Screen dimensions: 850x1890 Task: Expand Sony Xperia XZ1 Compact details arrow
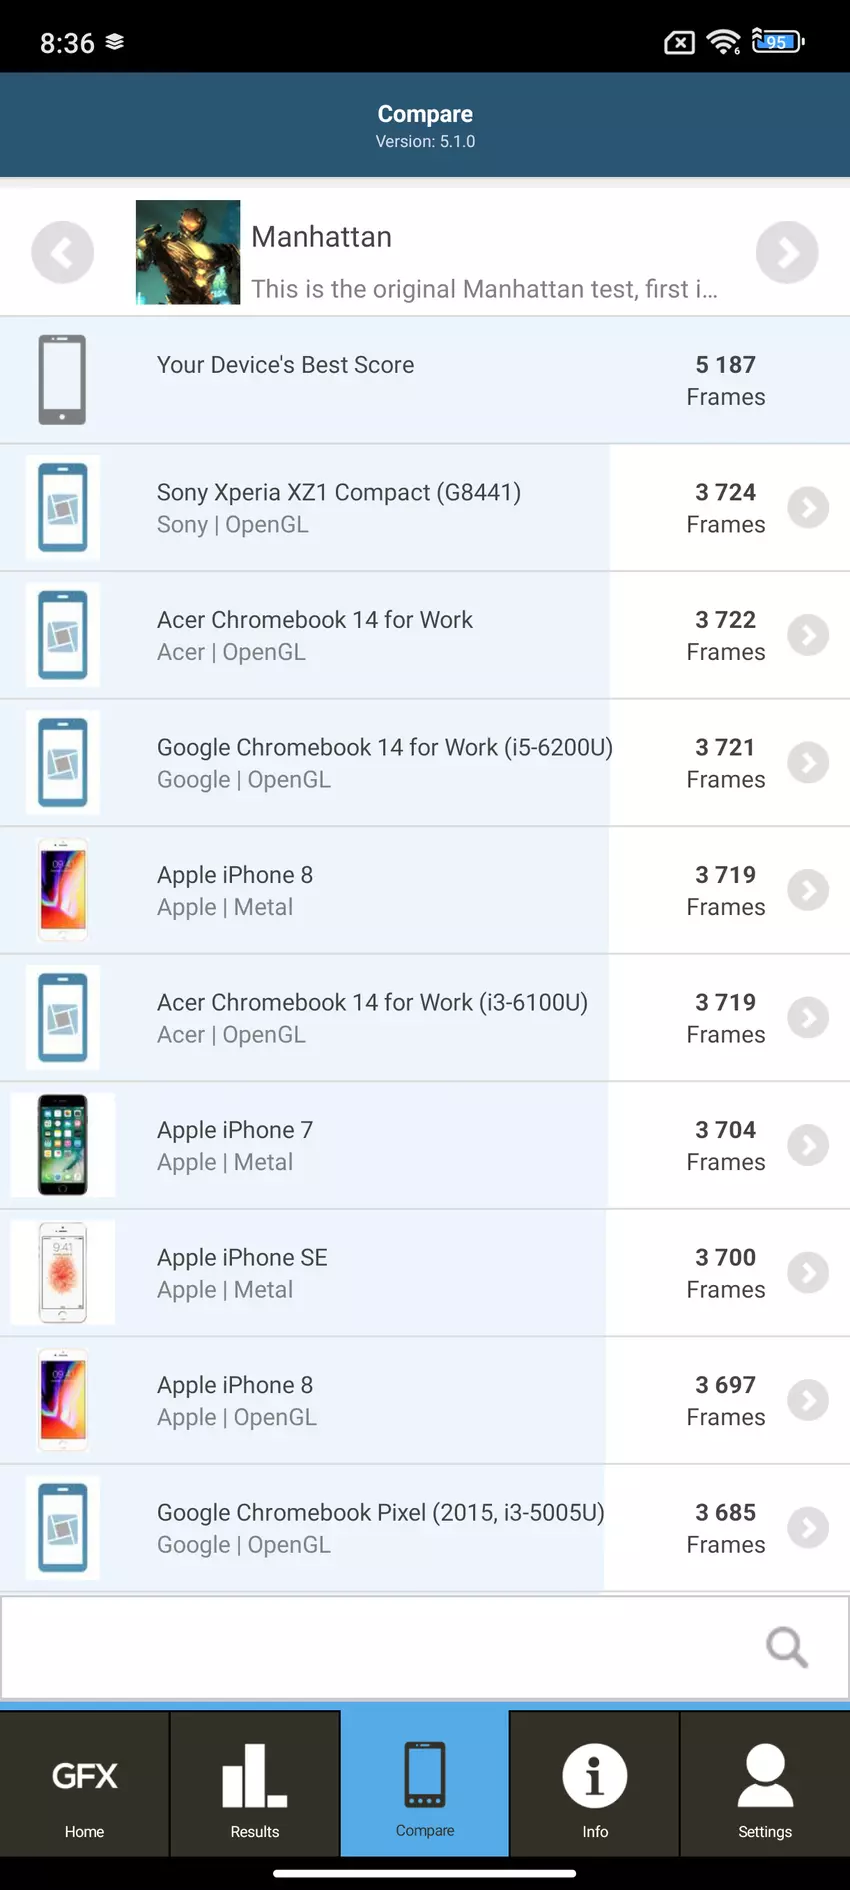coord(808,508)
